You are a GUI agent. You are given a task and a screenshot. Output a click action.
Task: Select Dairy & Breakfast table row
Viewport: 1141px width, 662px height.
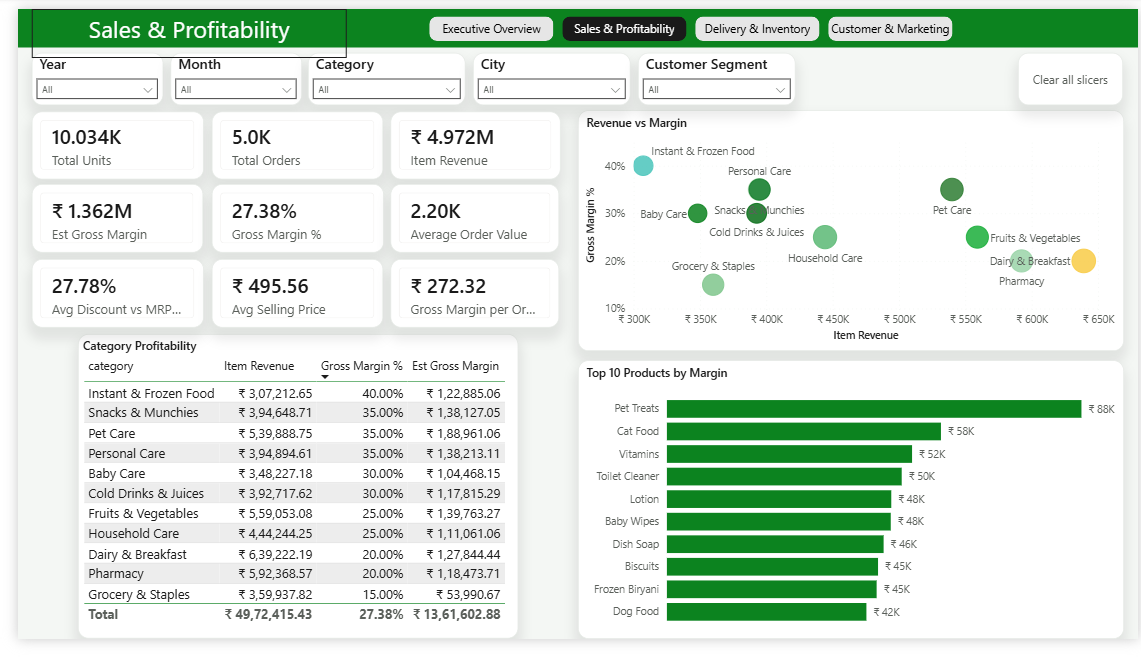294,554
